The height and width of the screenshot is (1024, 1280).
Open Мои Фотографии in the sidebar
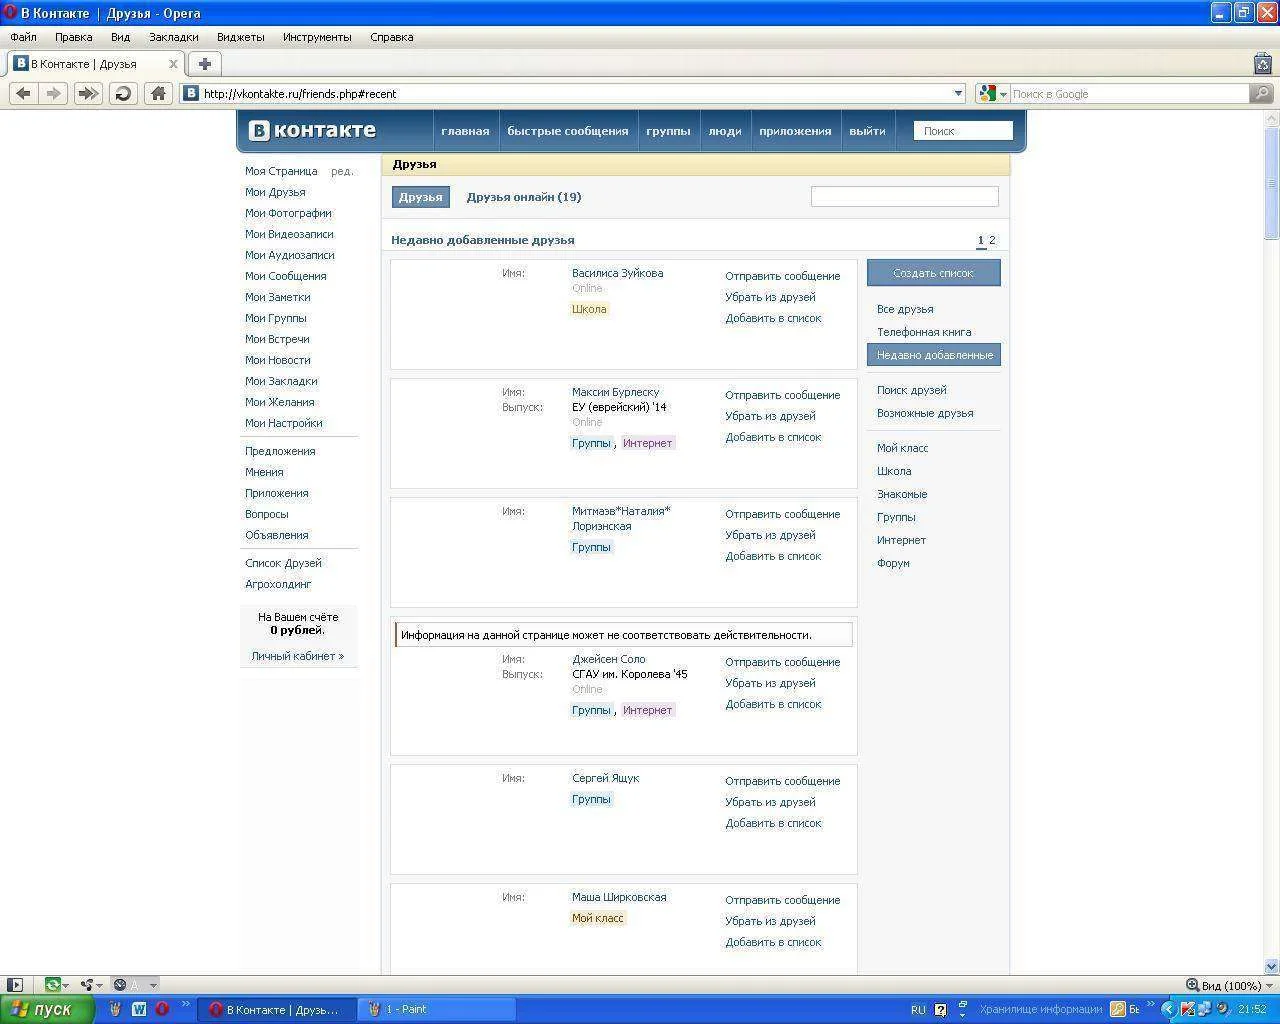click(x=288, y=213)
